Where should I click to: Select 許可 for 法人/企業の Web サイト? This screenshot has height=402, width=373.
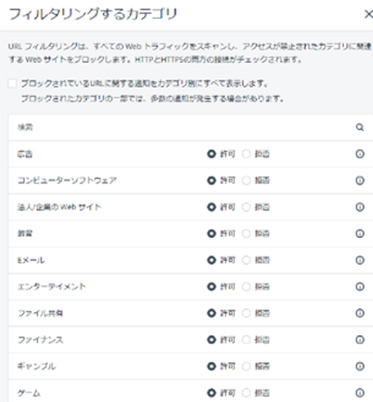pyautogui.click(x=211, y=207)
